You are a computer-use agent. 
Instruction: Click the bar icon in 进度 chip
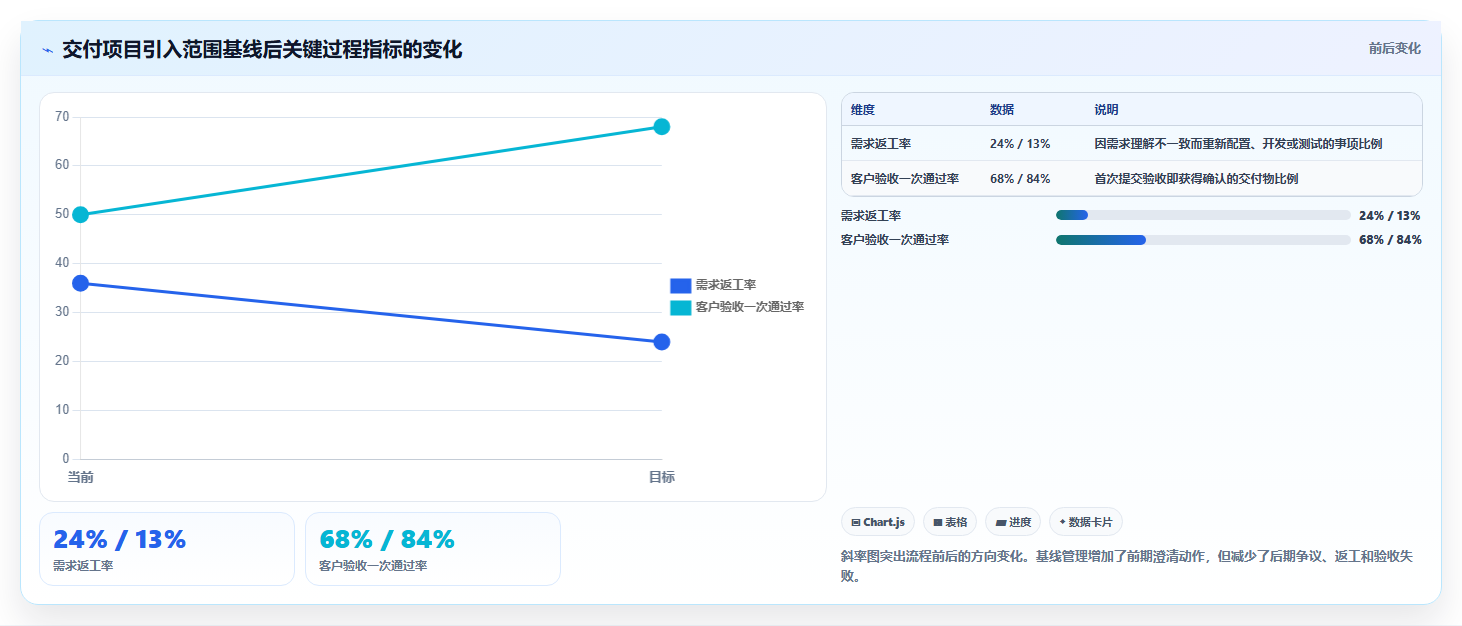(1001, 522)
